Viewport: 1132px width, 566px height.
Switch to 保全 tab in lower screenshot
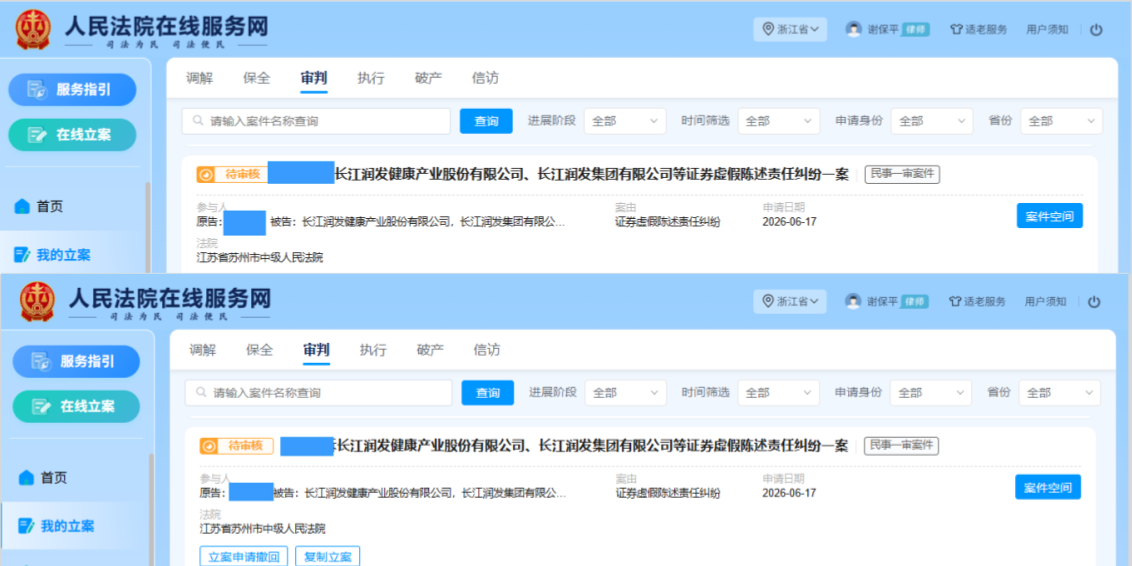pos(259,351)
